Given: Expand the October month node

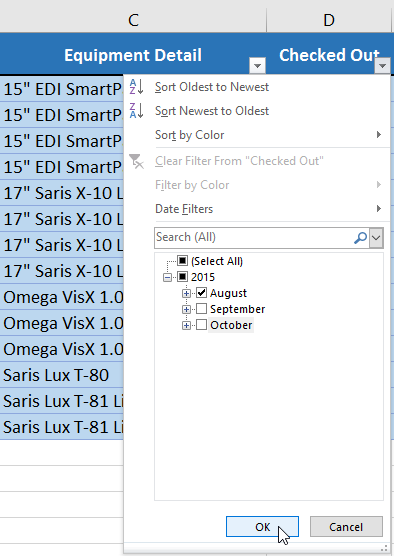Looking at the screenshot, I should (x=186, y=325).
